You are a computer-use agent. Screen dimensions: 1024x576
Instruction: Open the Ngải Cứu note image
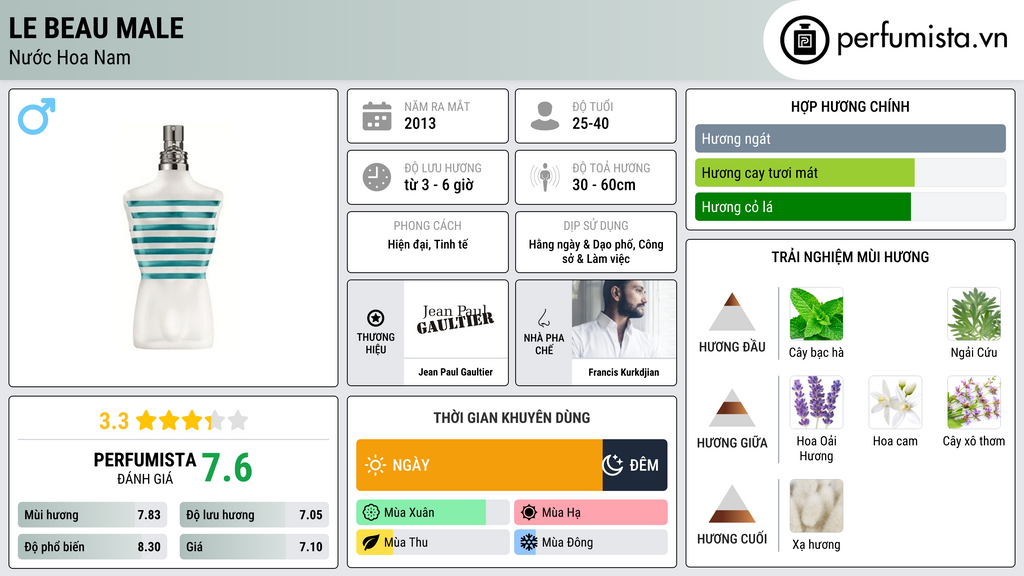[x=974, y=314]
